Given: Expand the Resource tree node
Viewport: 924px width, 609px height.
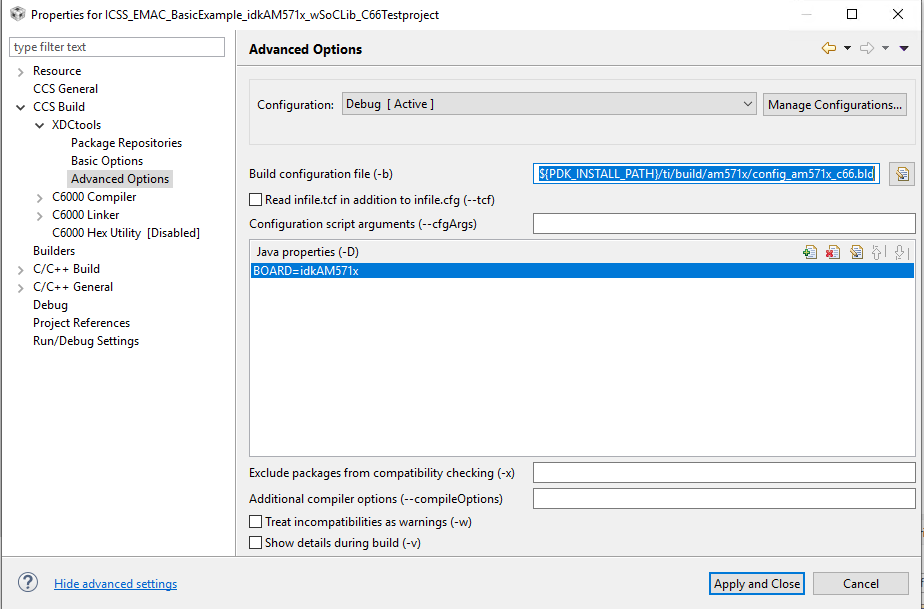Looking at the screenshot, I should [21, 71].
